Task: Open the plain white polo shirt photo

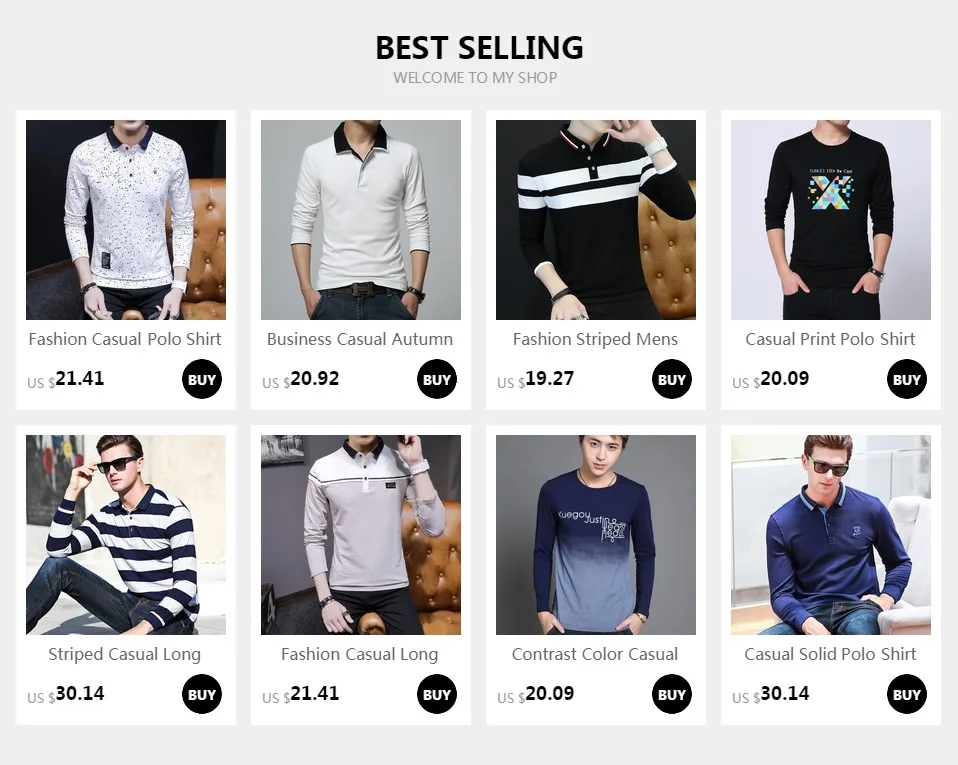Action: (x=361, y=220)
